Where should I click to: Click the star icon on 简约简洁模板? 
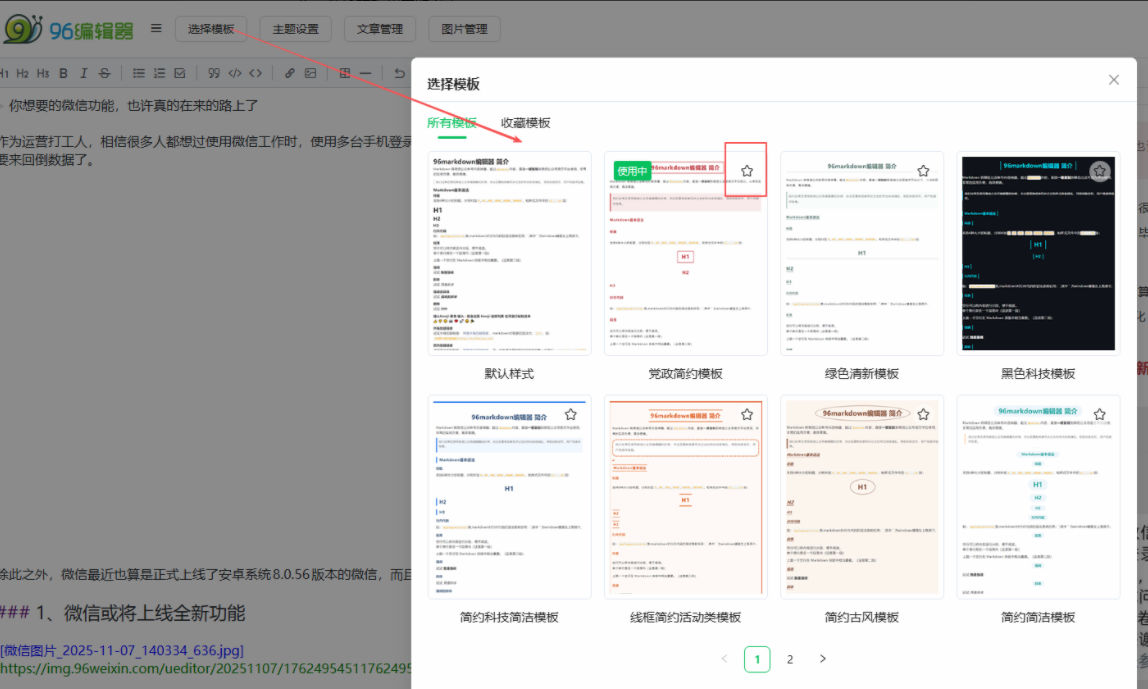1099,414
